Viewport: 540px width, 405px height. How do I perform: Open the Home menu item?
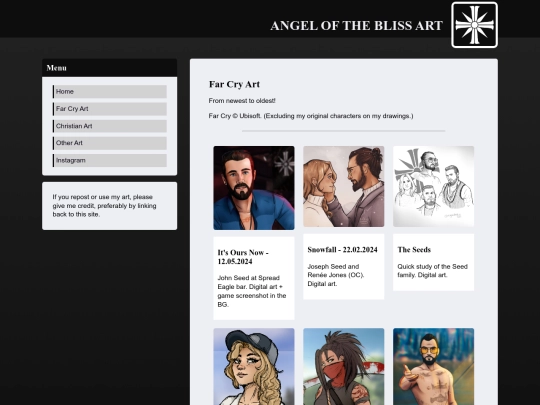110,92
